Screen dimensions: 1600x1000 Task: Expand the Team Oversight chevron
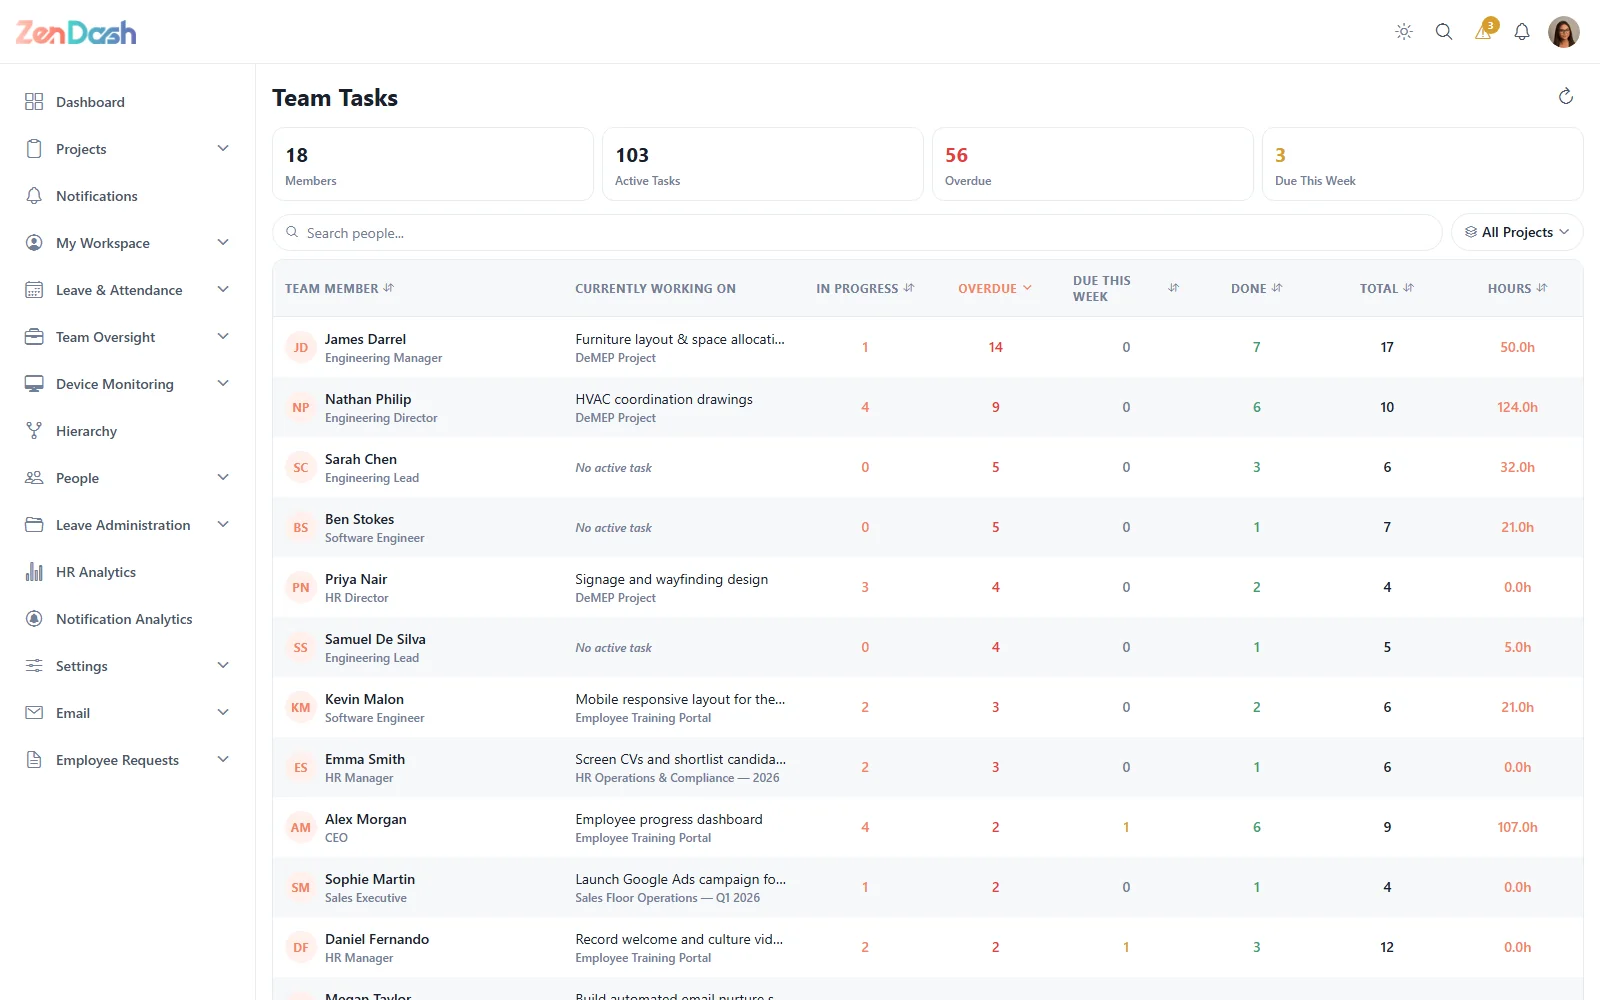click(x=223, y=337)
